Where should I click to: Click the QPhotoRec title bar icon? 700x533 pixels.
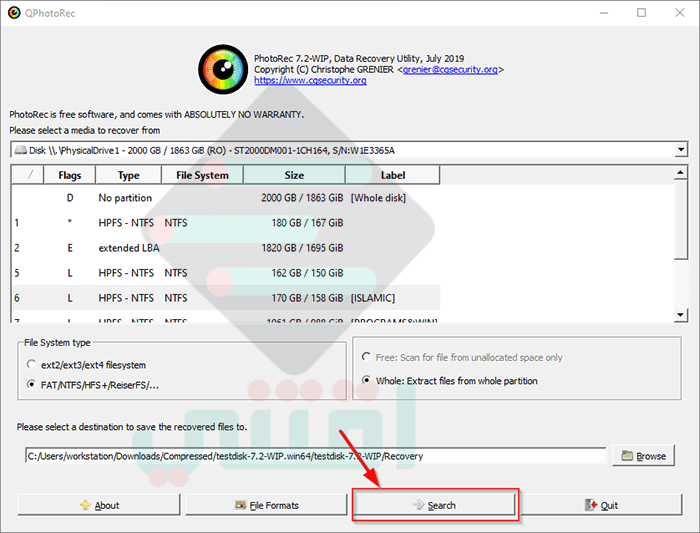coord(14,12)
